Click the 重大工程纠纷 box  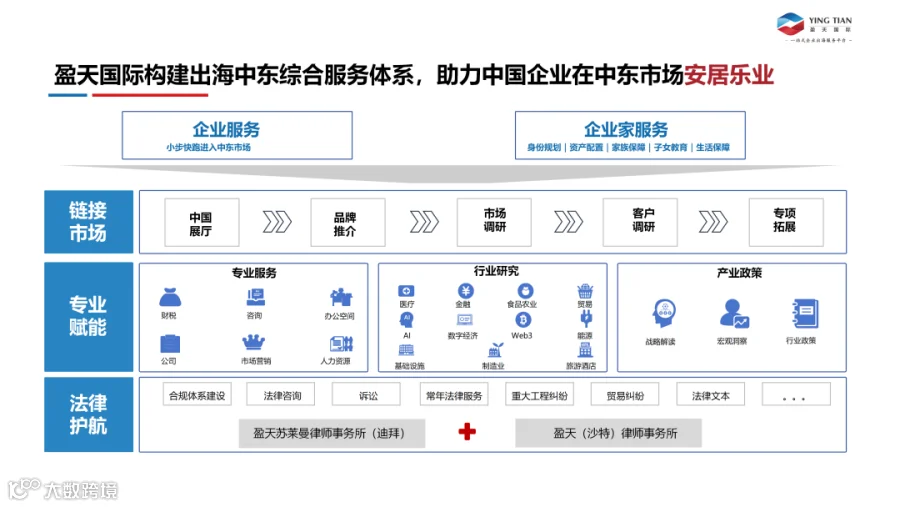point(540,394)
